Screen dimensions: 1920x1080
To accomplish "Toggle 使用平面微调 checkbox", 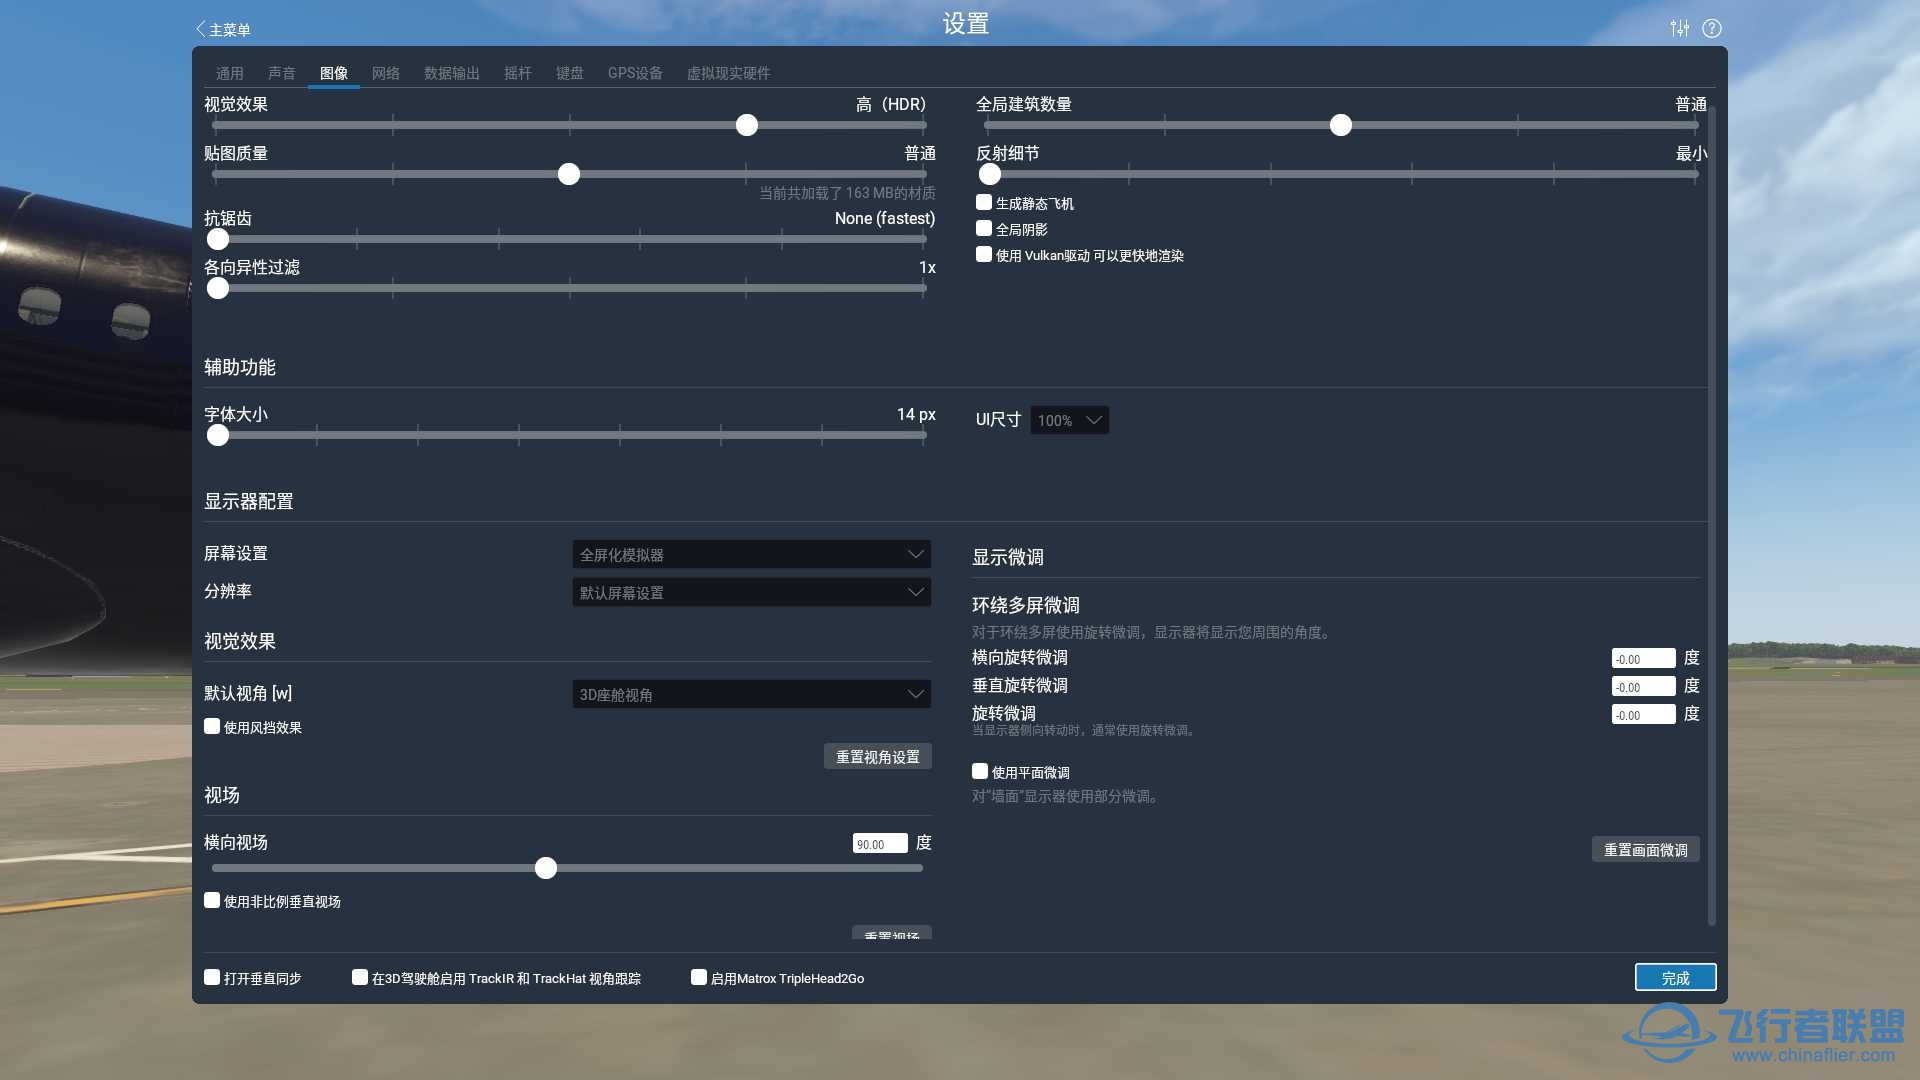I will 980,771.
